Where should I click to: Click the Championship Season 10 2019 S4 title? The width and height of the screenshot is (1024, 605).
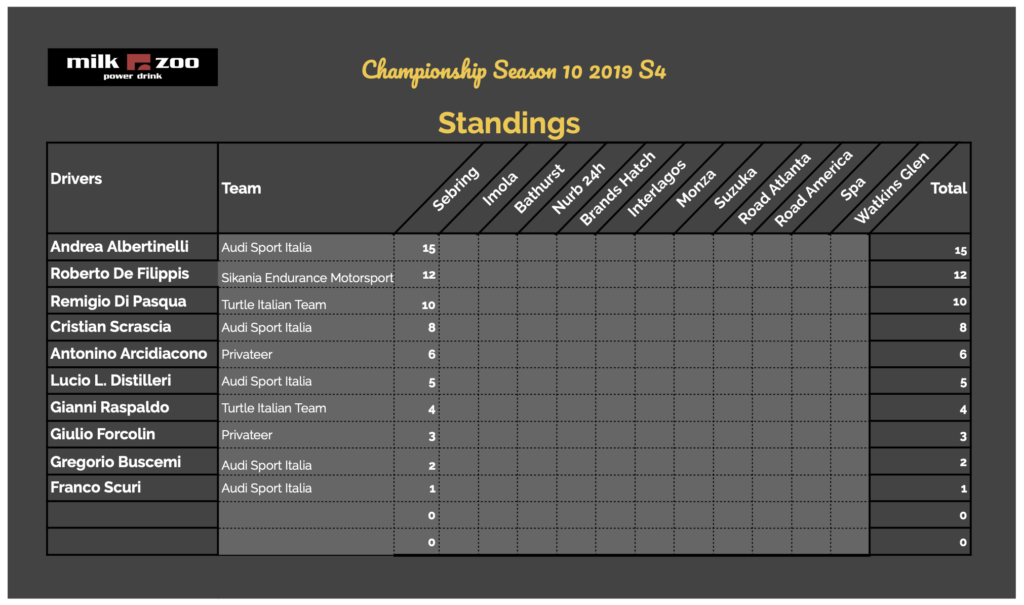point(514,71)
